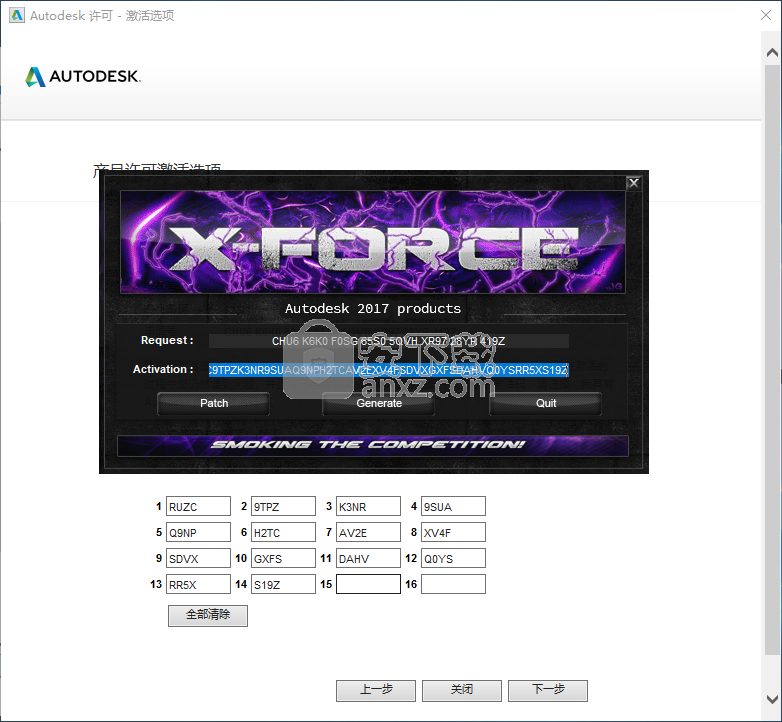Viewport: 782px width, 722px height.
Task: Click the Quit button
Action: coord(546,403)
